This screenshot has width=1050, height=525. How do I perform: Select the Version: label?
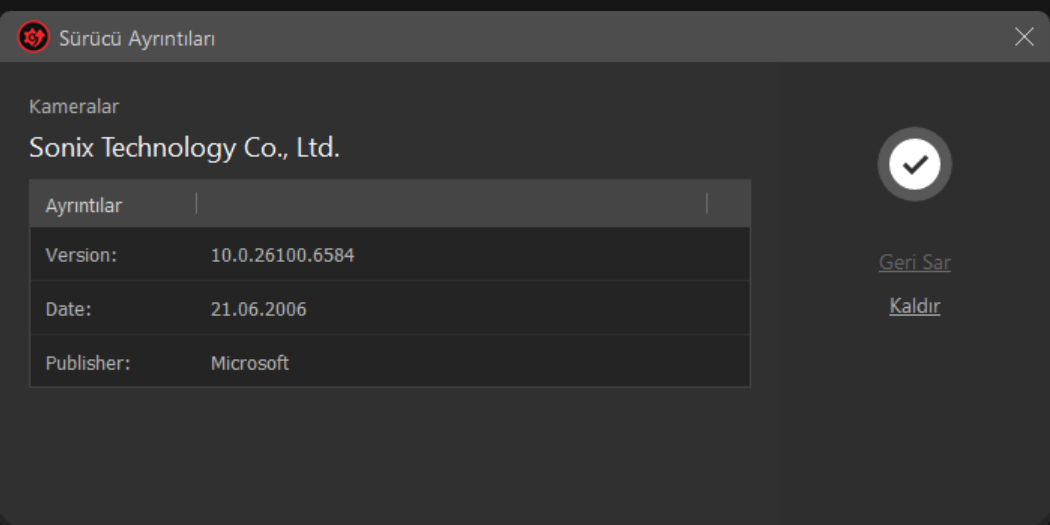pyautogui.click(x=81, y=255)
